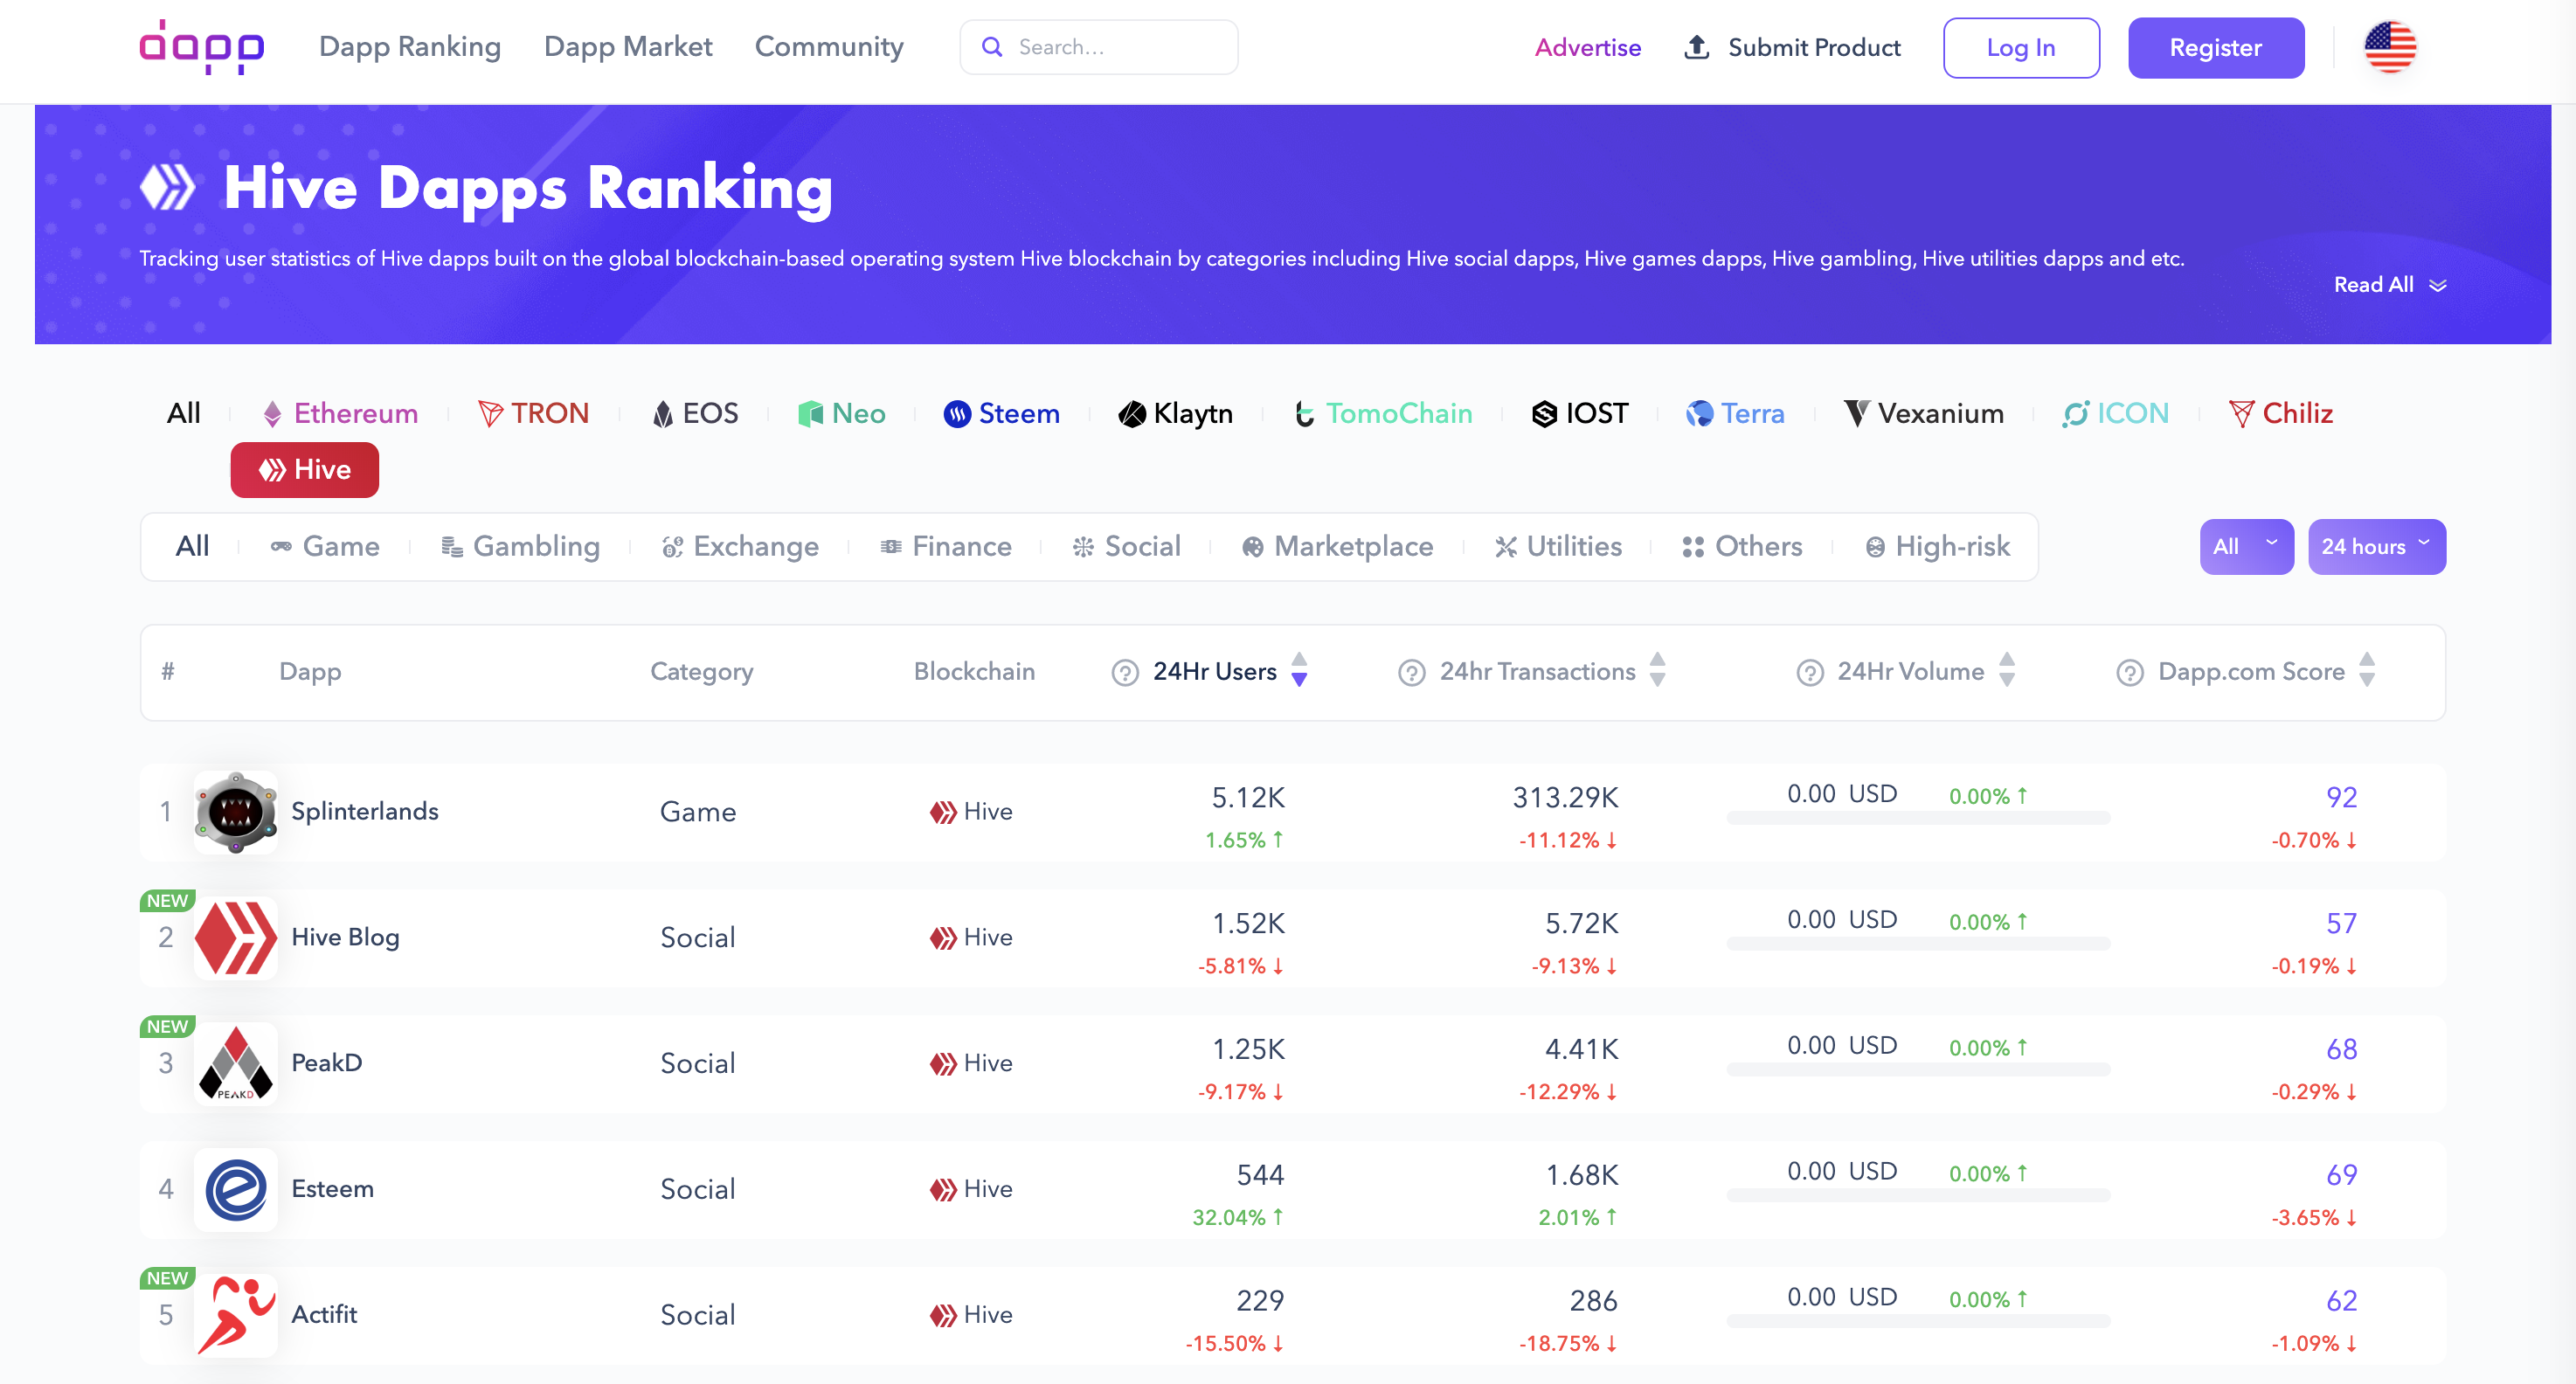This screenshot has height=1384, width=2576.
Task: Click the Submit Product upload icon
Action: [1696, 47]
